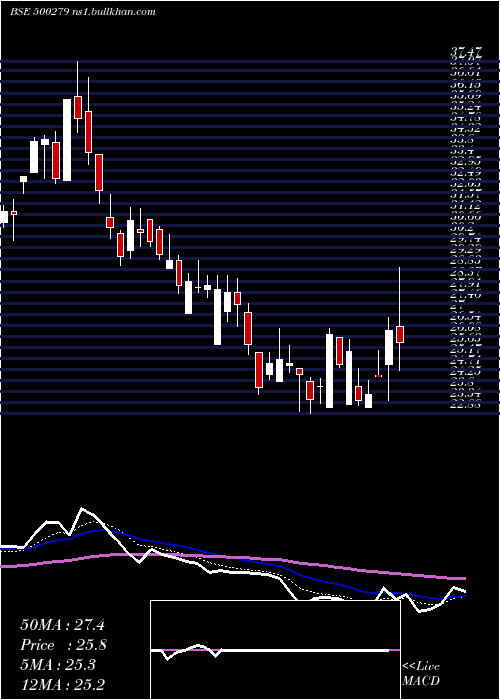The height and width of the screenshot is (700, 500).
Task: Select the Price : 25.8 readout
Action: (63, 645)
